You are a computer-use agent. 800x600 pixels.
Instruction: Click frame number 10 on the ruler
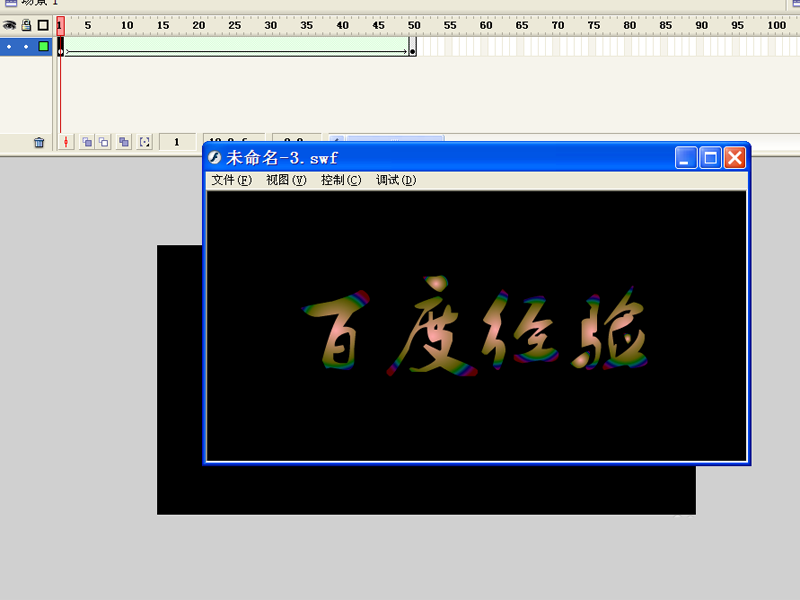tap(127, 25)
